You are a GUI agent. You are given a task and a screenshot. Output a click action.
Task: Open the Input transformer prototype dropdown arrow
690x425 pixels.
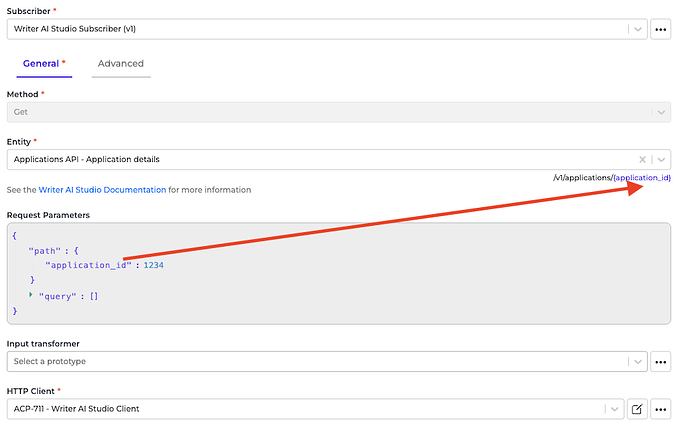638,362
